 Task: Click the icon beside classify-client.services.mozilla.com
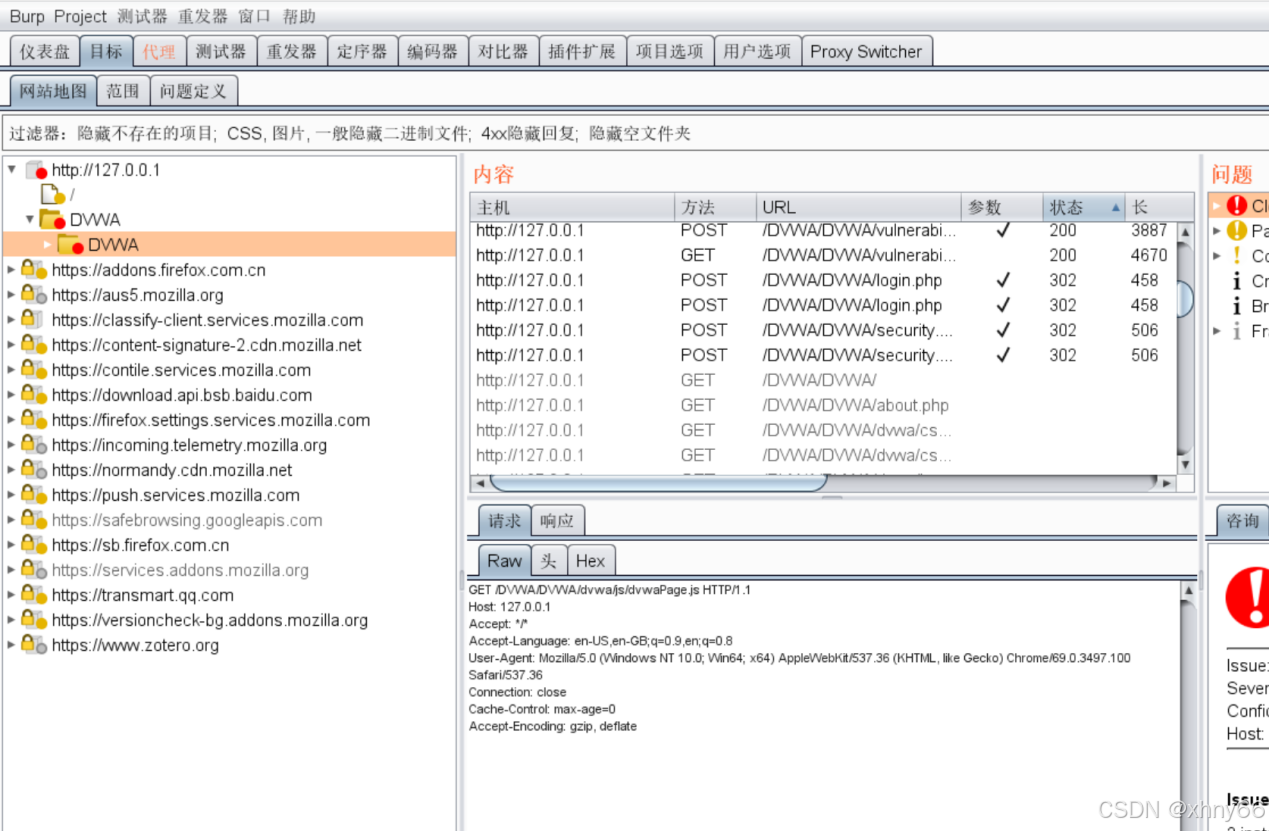pos(33,320)
